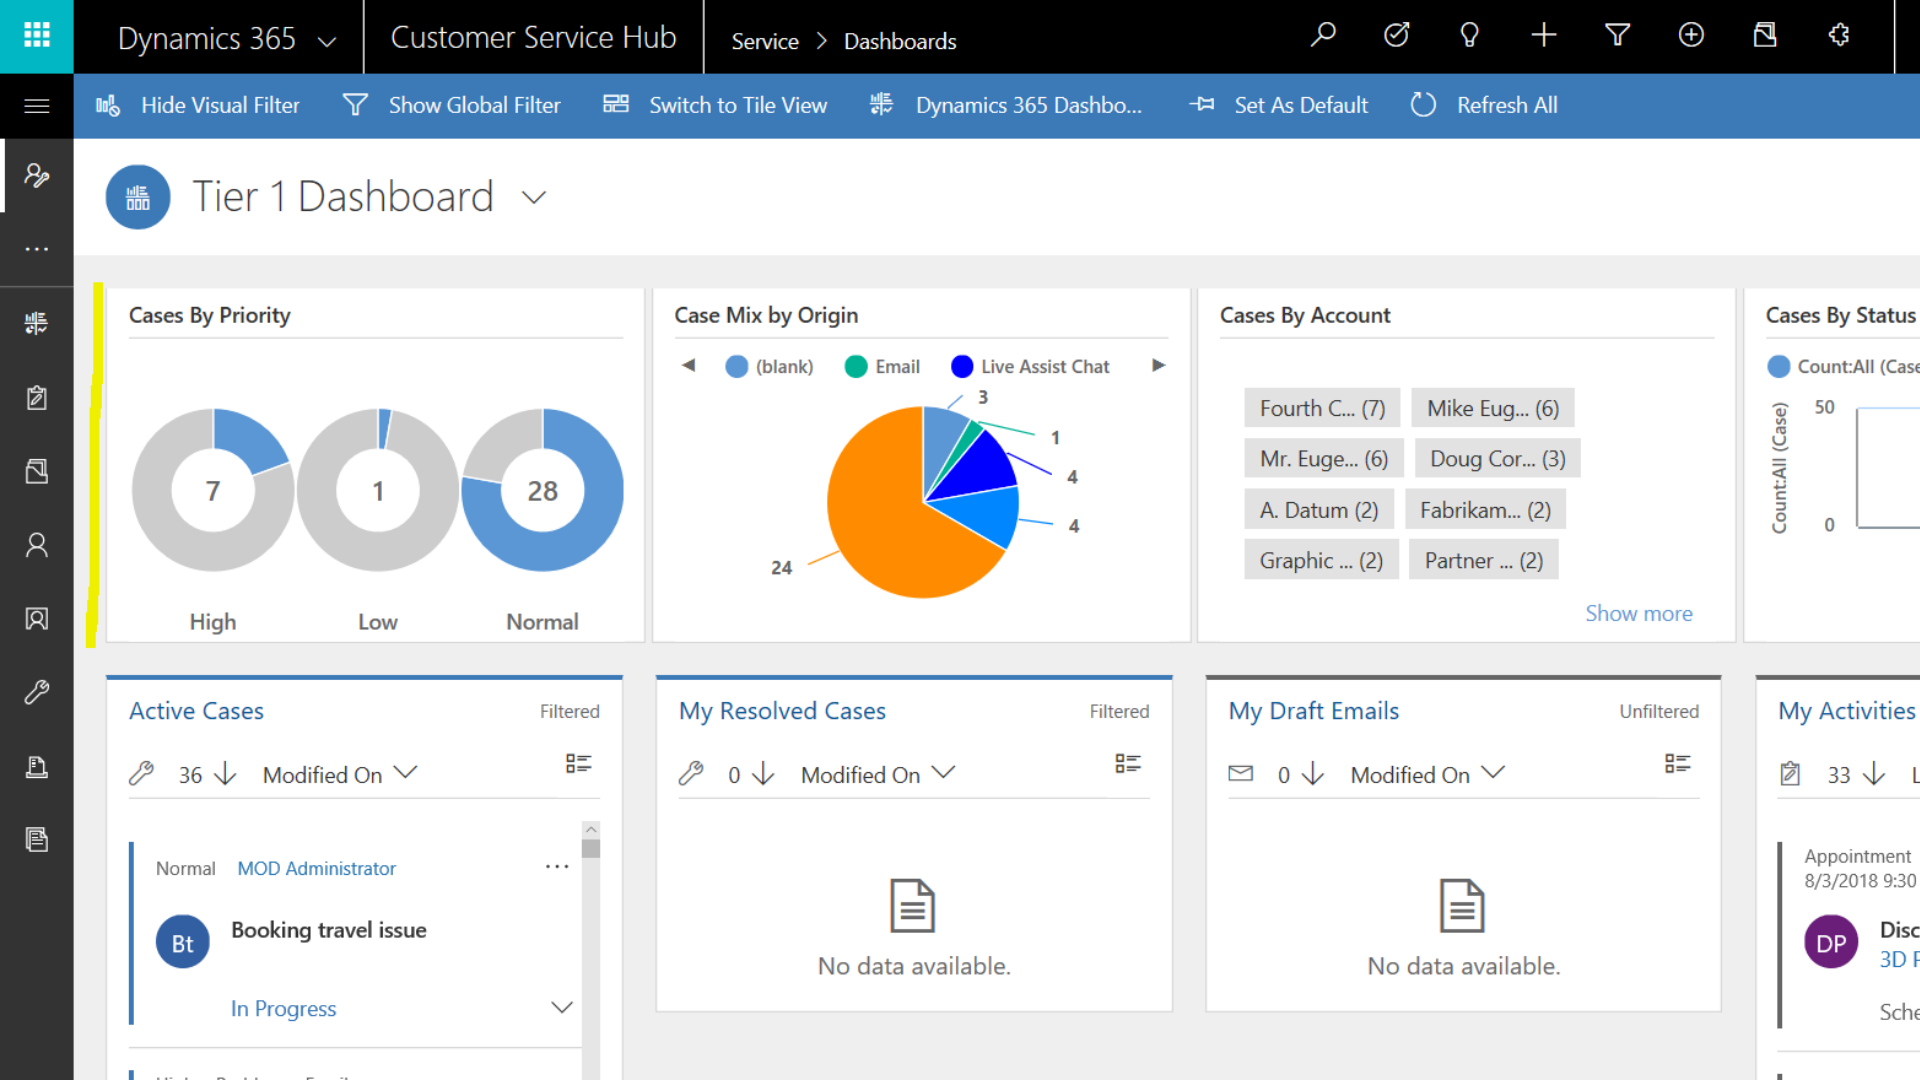The width and height of the screenshot is (1920, 1080).
Task: Open MOD Administrator owner link
Action: (316, 868)
